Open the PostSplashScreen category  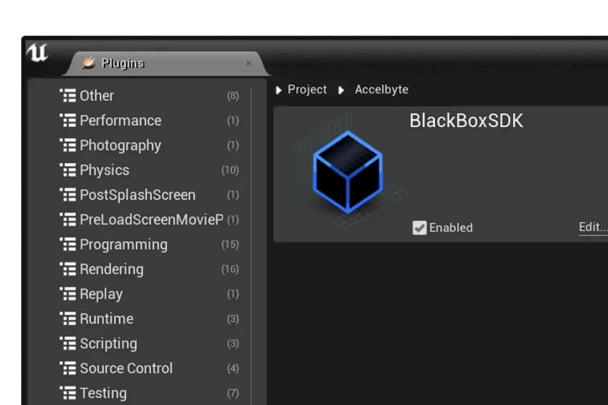pos(149,195)
